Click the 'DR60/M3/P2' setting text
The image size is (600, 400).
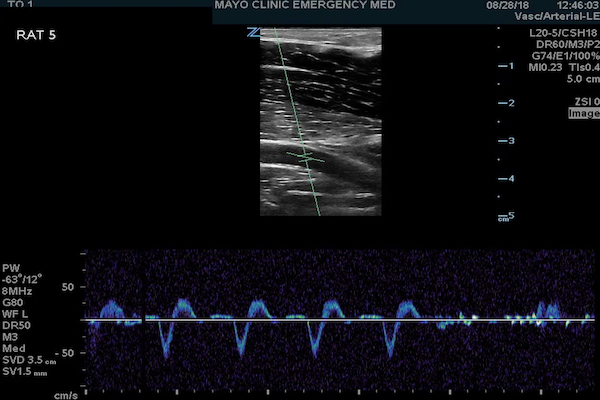567,44
